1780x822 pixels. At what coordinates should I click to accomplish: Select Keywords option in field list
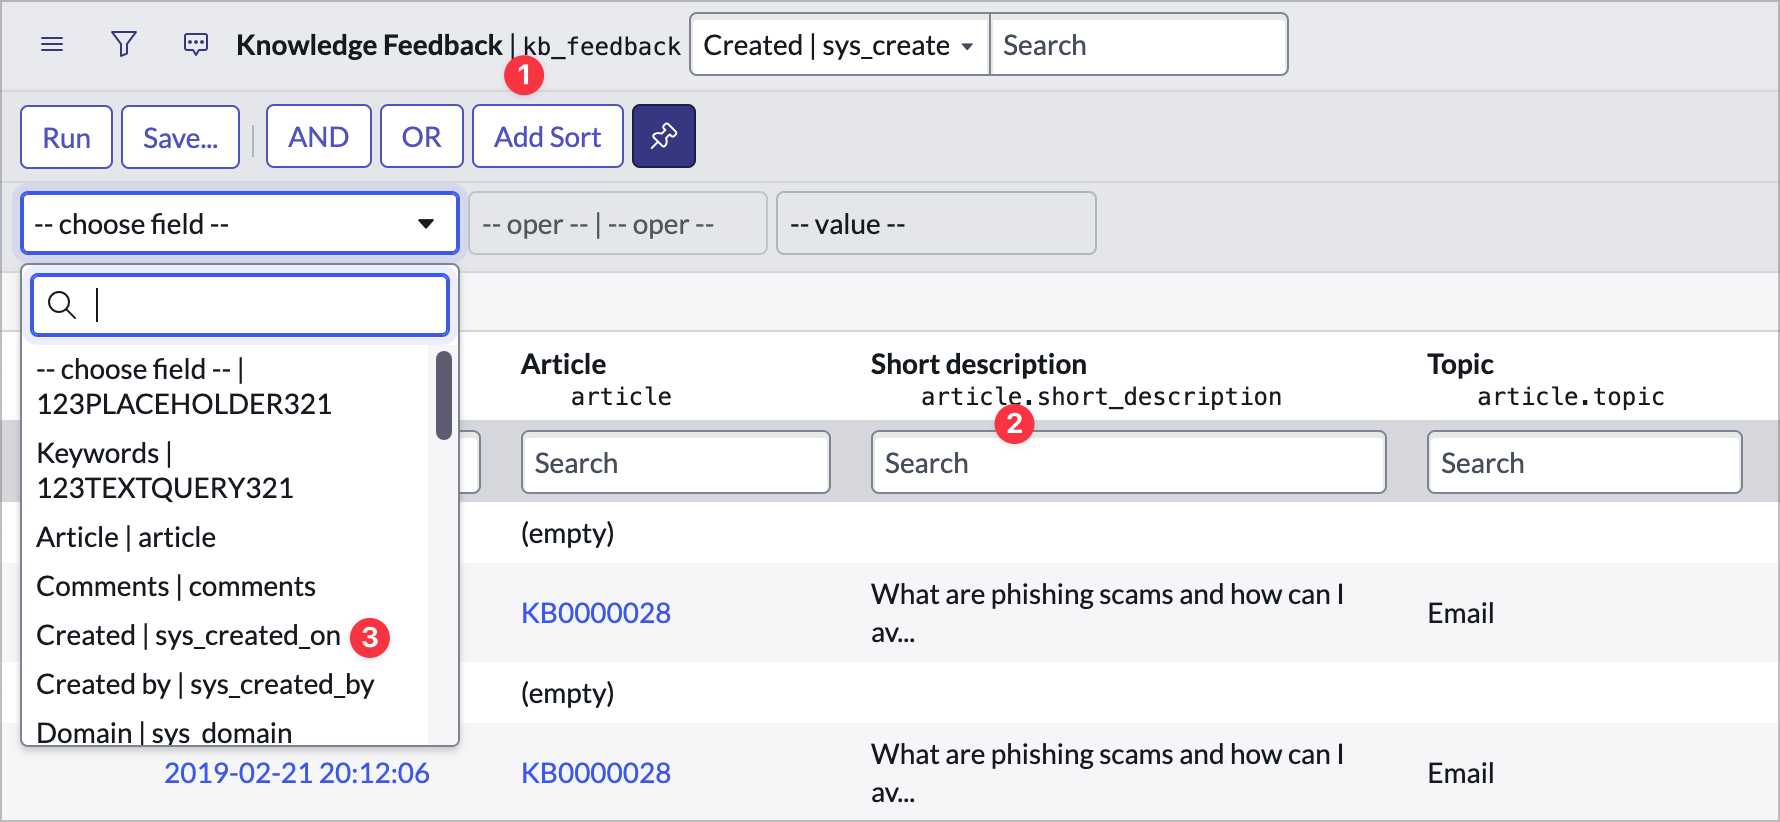[165, 470]
